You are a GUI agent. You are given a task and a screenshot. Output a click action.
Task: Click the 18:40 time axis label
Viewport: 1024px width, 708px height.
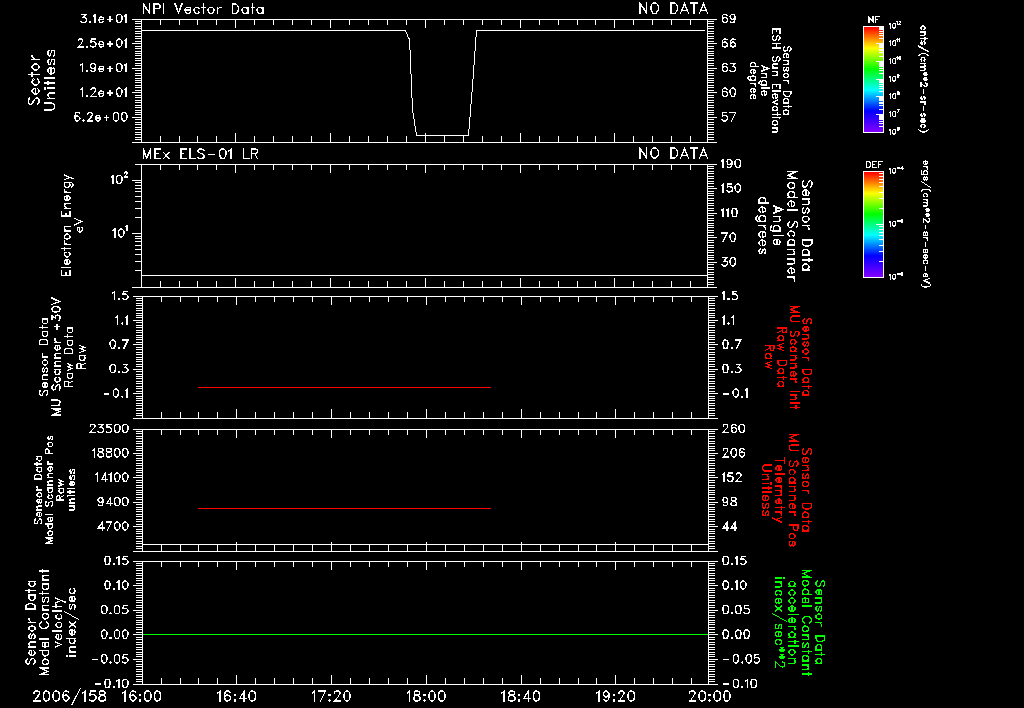520,696
